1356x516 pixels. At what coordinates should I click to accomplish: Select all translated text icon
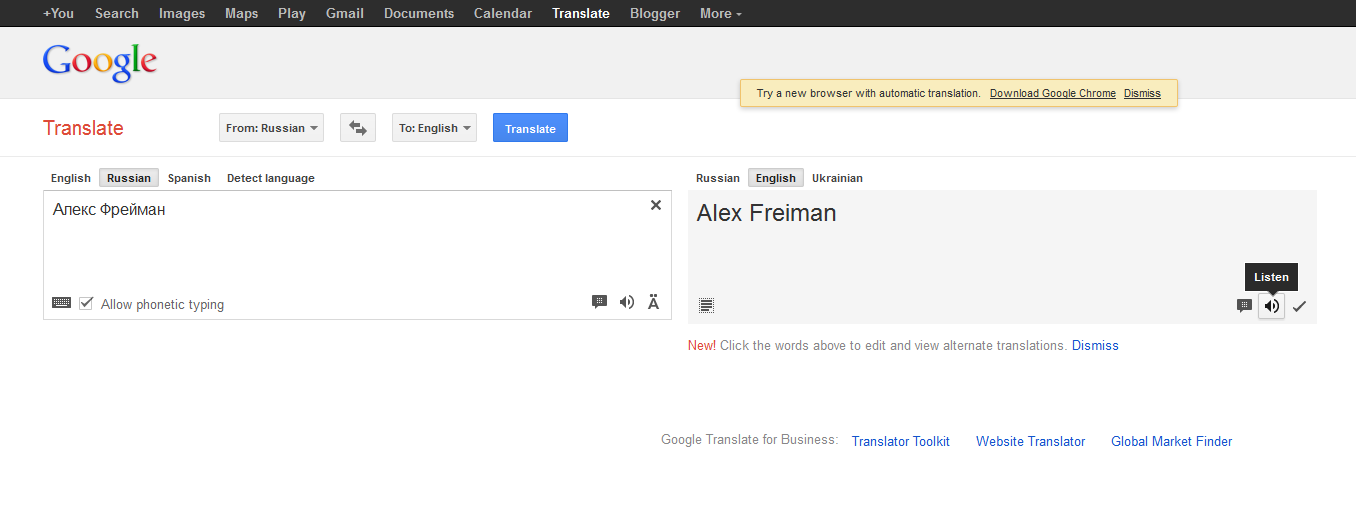click(707, 306)
